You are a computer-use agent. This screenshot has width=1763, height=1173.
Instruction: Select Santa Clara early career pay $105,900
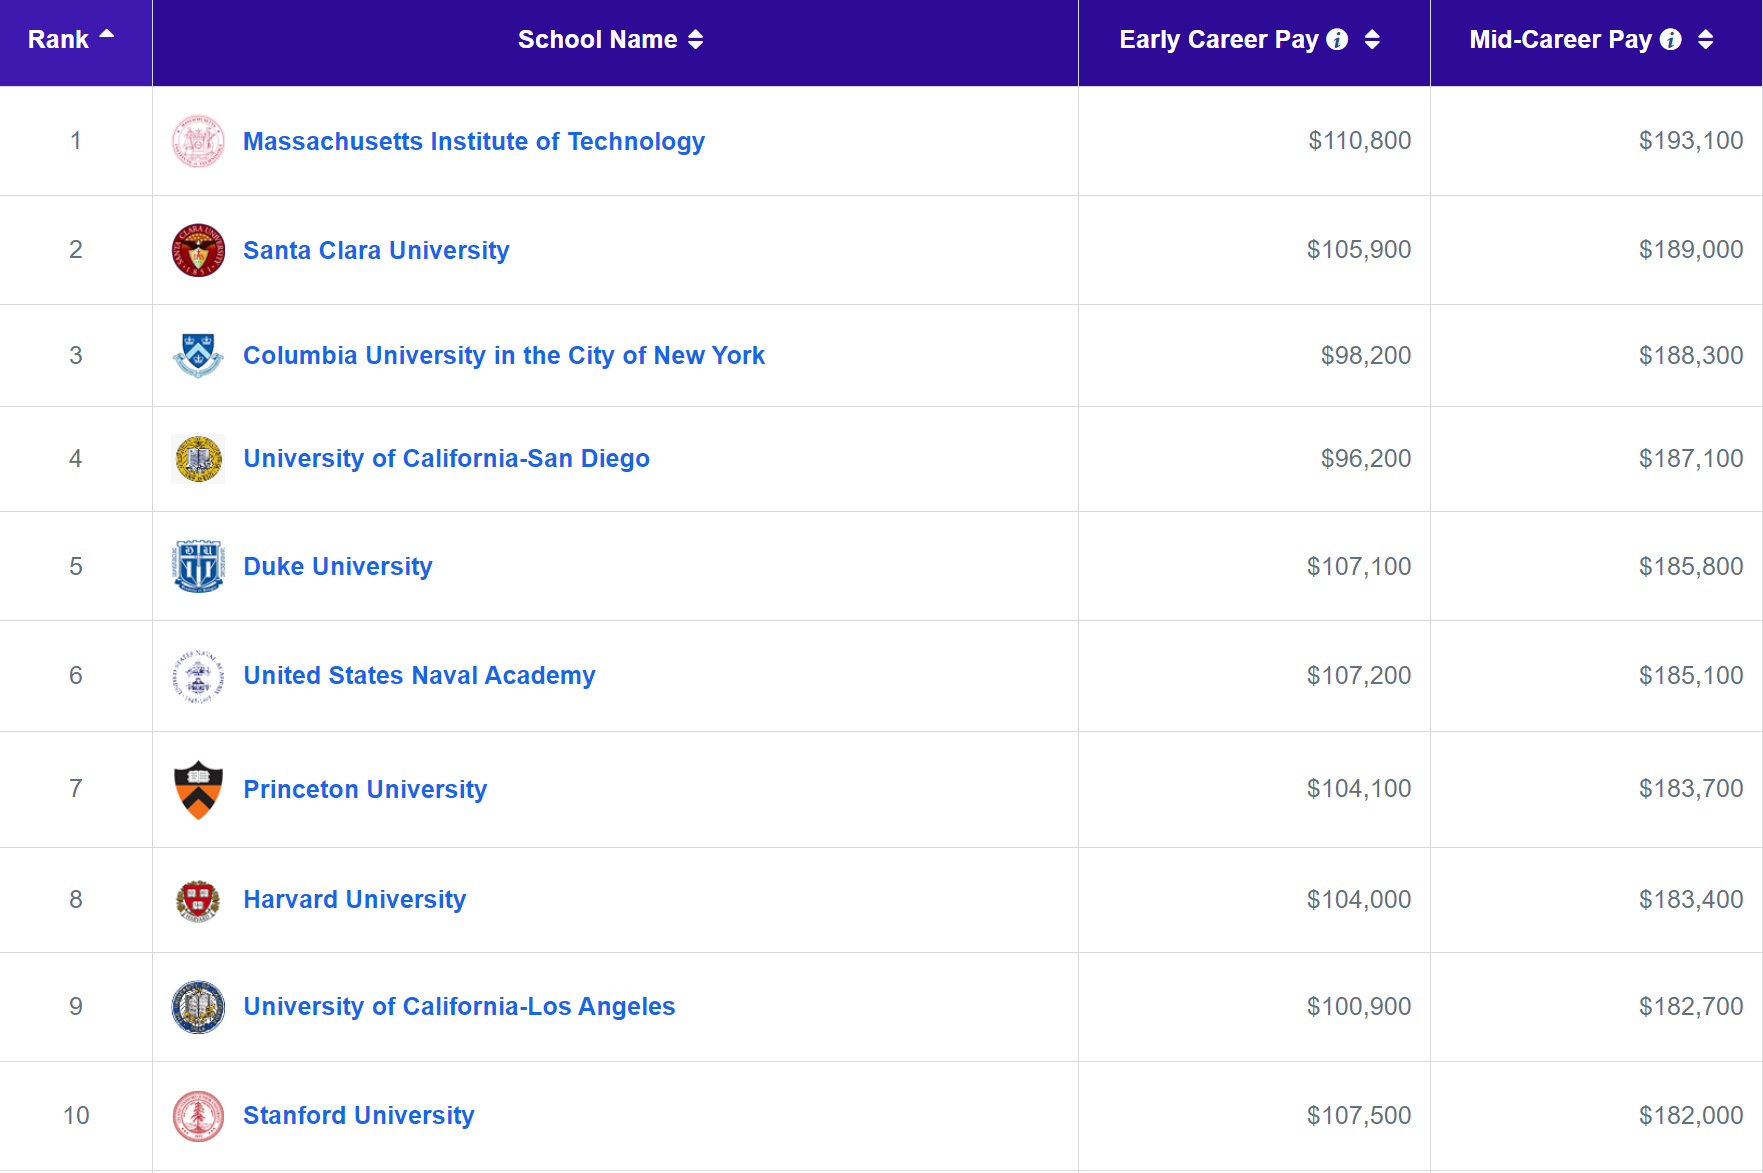1359,249
